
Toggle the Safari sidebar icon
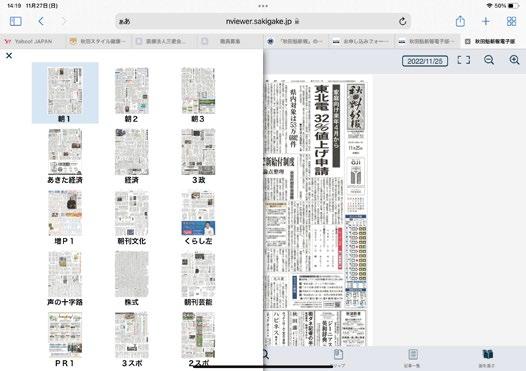(16, 21)
